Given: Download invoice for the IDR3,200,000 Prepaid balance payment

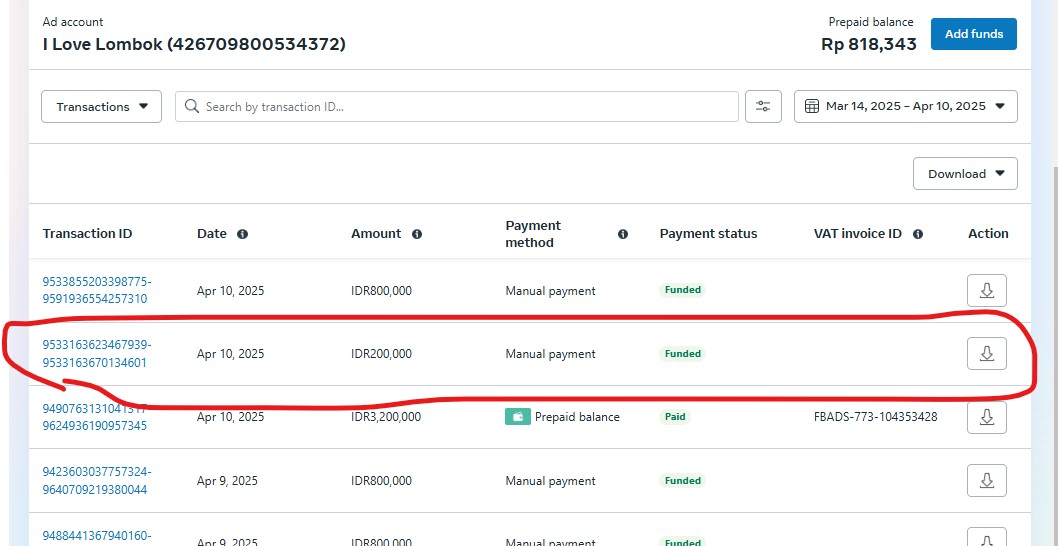Looking at the screenshot, I should click(x=986, y=417).
